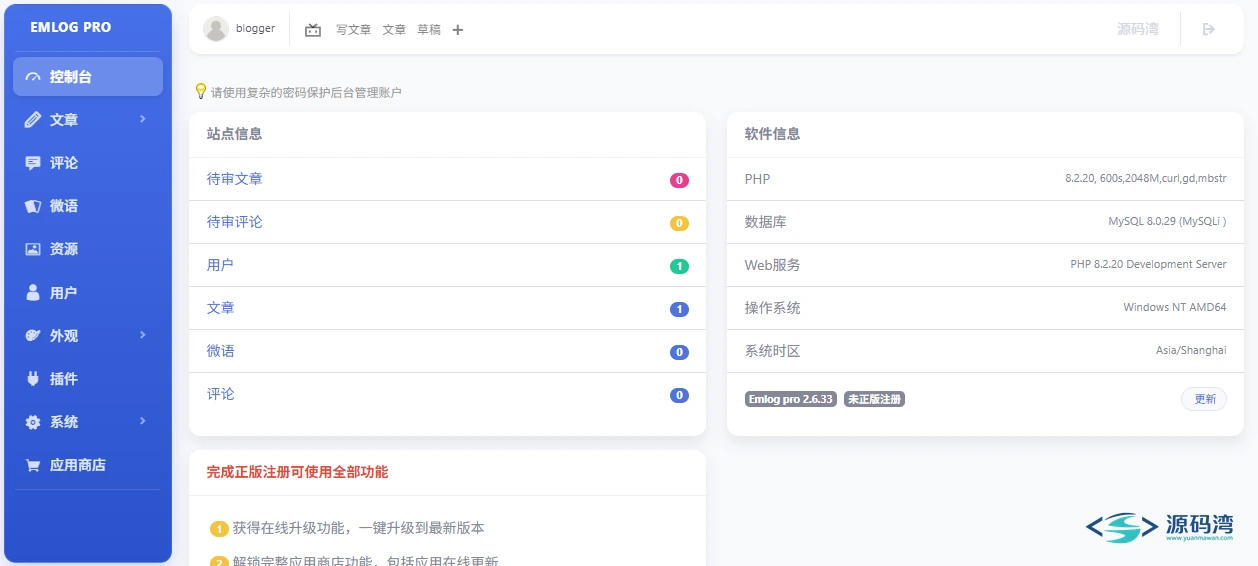The width and height of the screenshot is (1258, 566).
Task: Click the palette icon for 外观
Action: coord(33,336)
